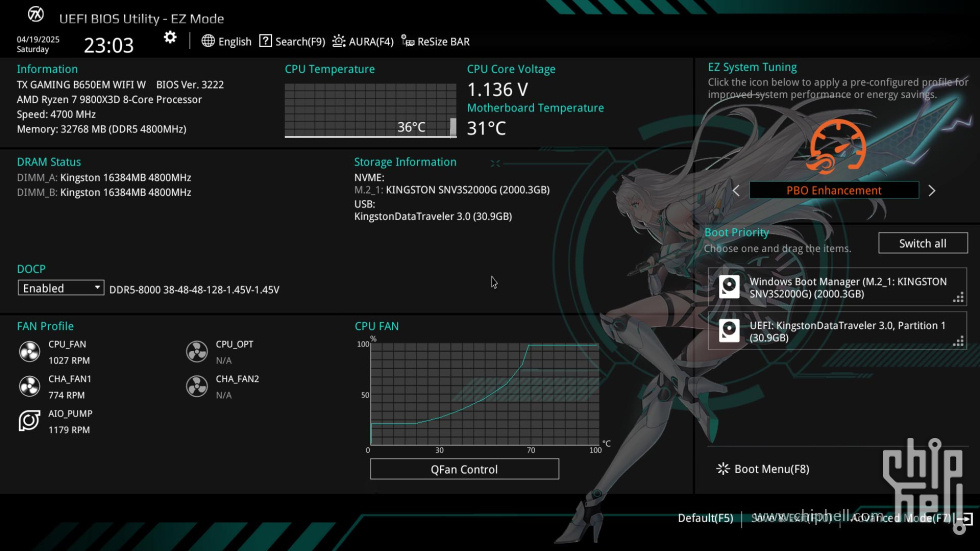Click the 1179 RPM AIO_PUMP value
Screen dimensions: 980x551
(69, 430)
